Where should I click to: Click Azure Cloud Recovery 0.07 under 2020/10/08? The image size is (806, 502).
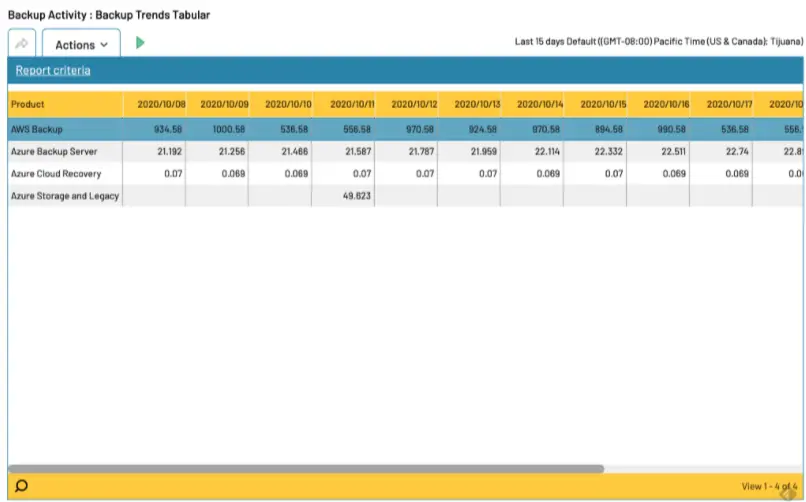click(x=173, y=174)
